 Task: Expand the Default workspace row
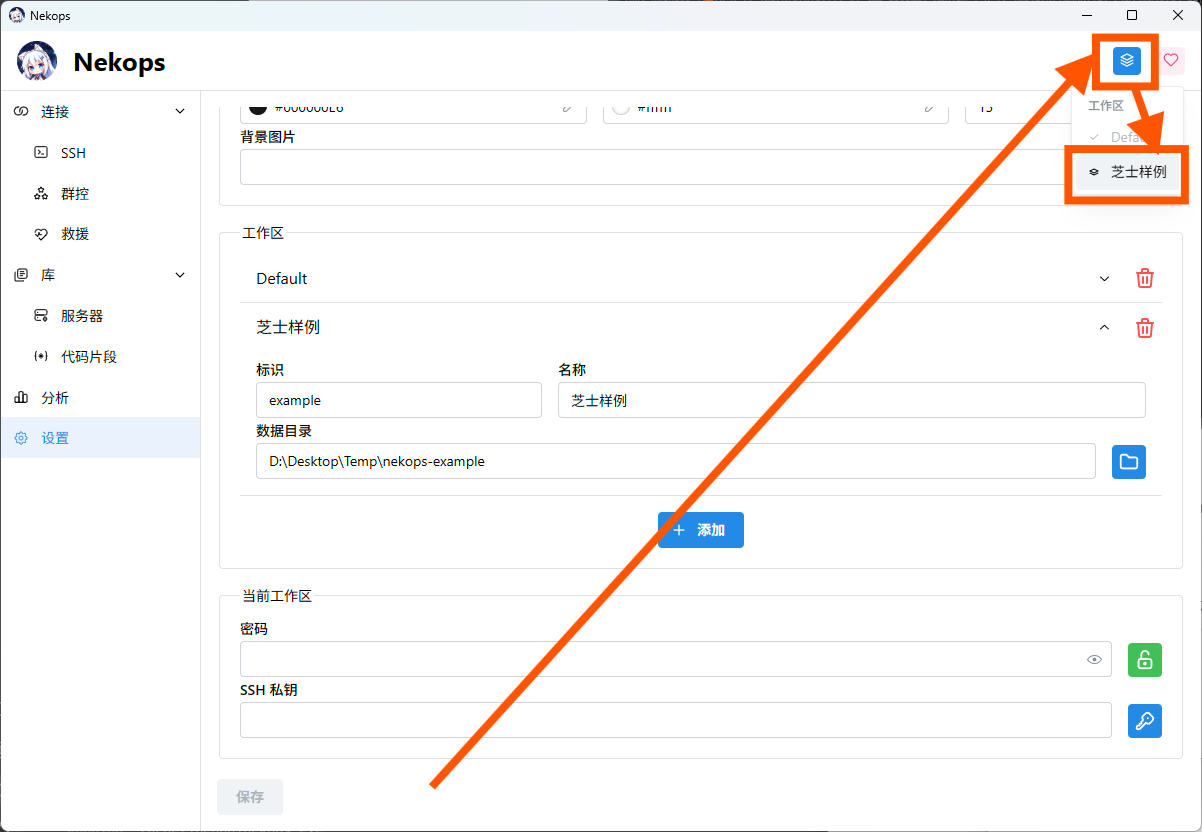pyautogui.click(x=1104, y=279)
